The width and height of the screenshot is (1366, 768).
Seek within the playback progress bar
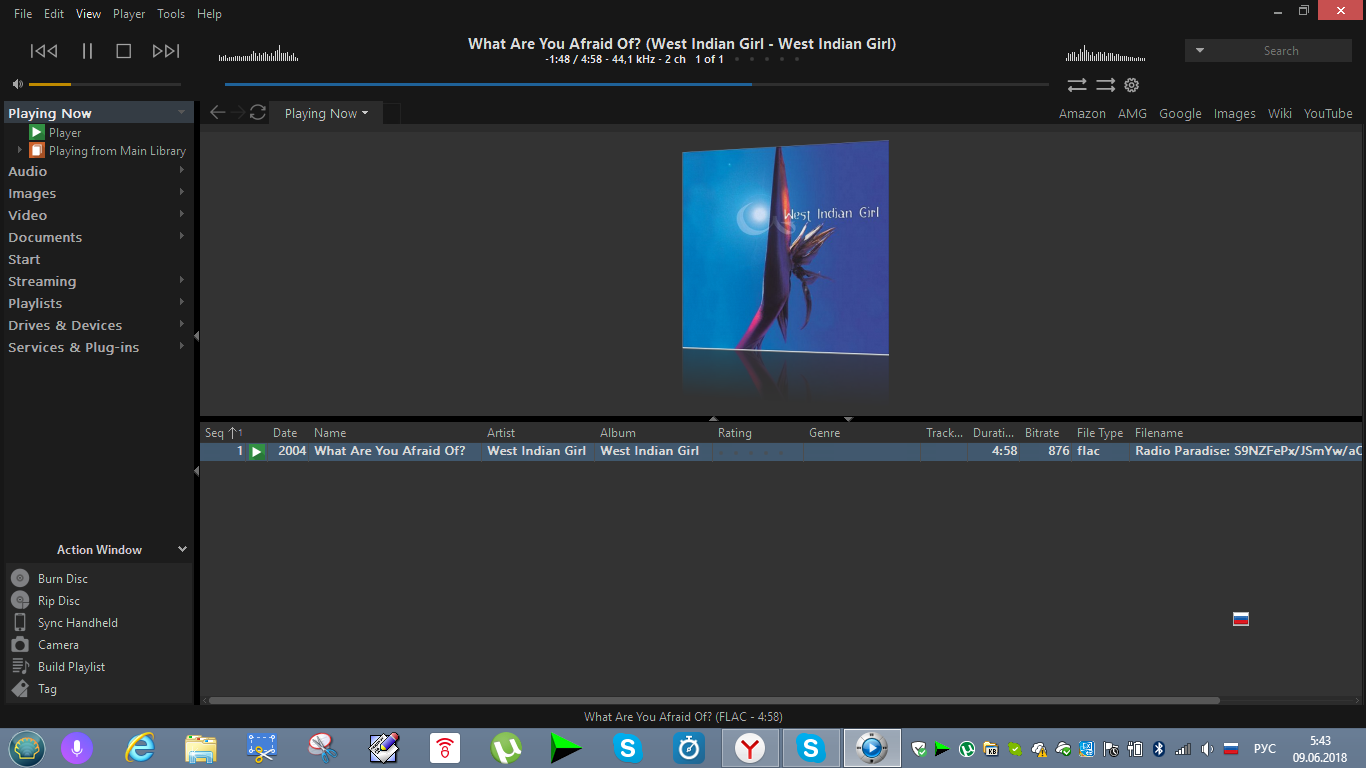pos(637,84)
